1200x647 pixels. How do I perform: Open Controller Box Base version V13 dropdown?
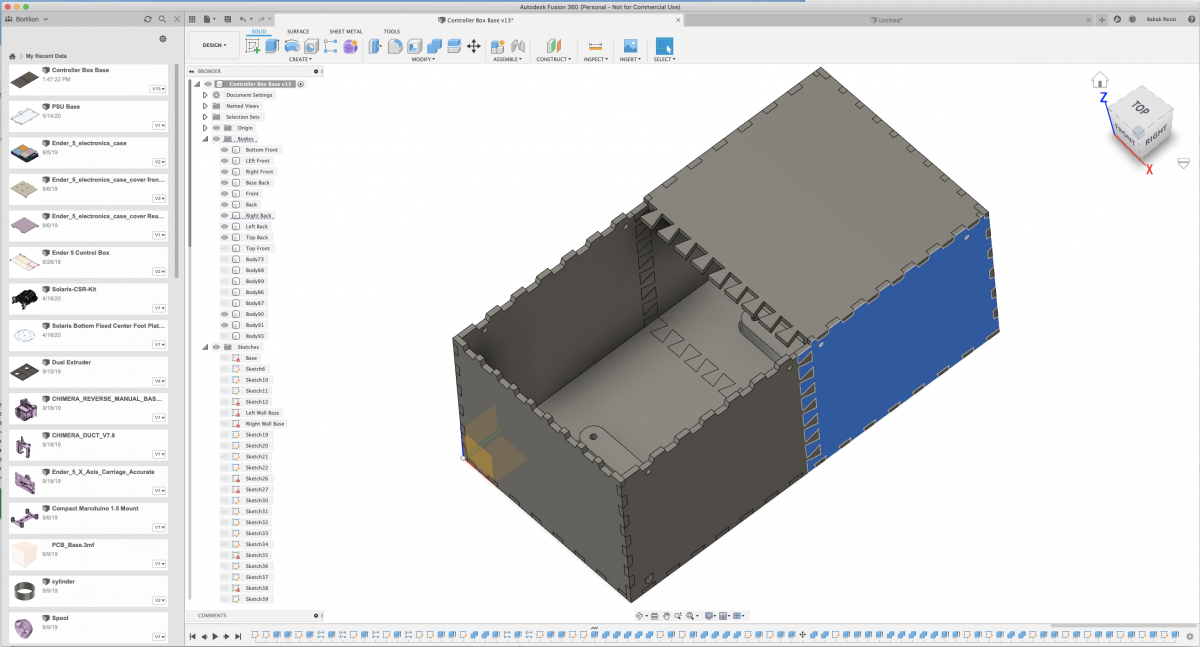point(157,88)
